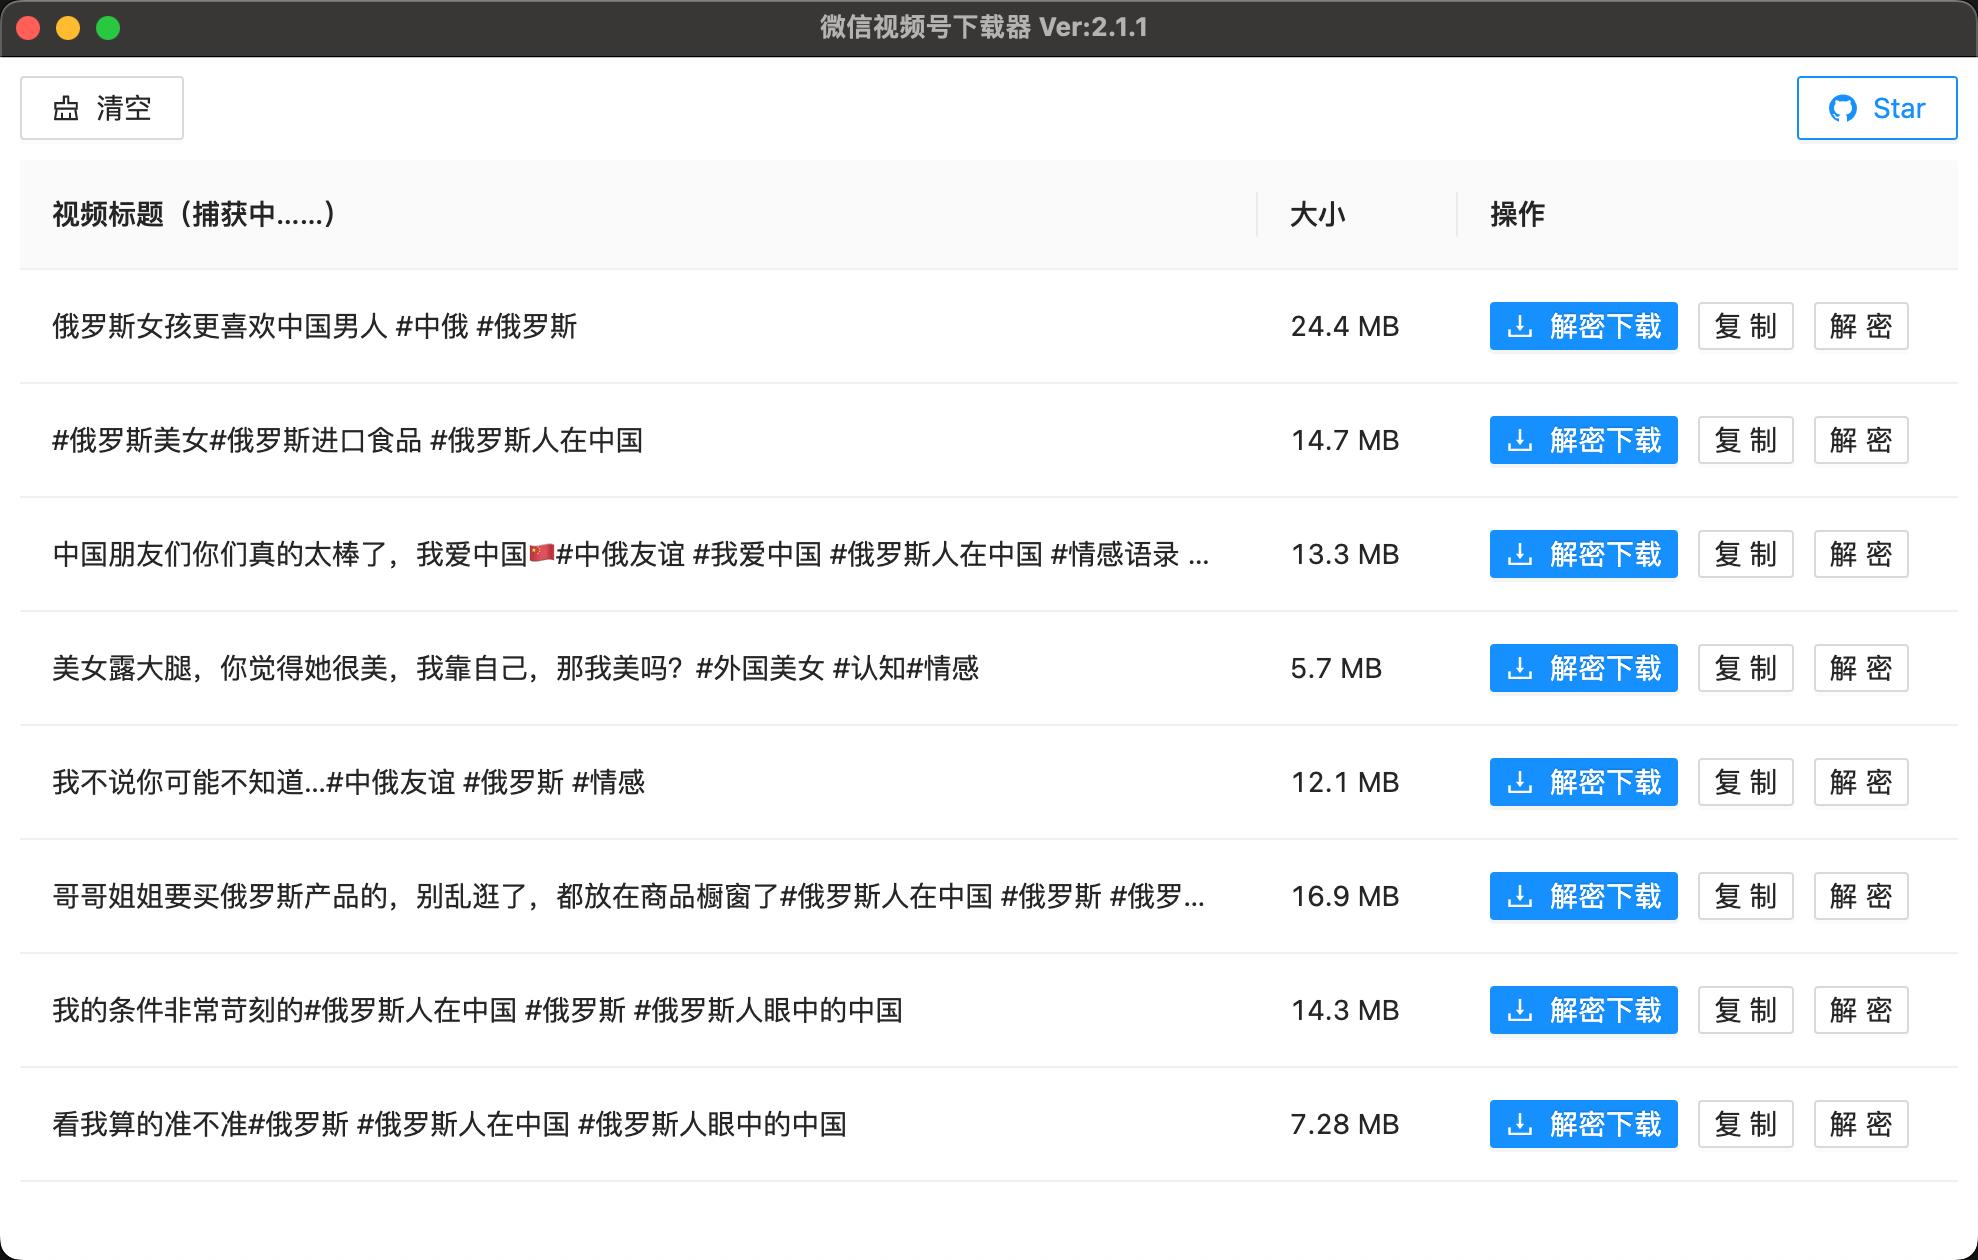Copy the link of 俄罗斯女孩更喜欢中国男人 video

tap(1744, 326)
